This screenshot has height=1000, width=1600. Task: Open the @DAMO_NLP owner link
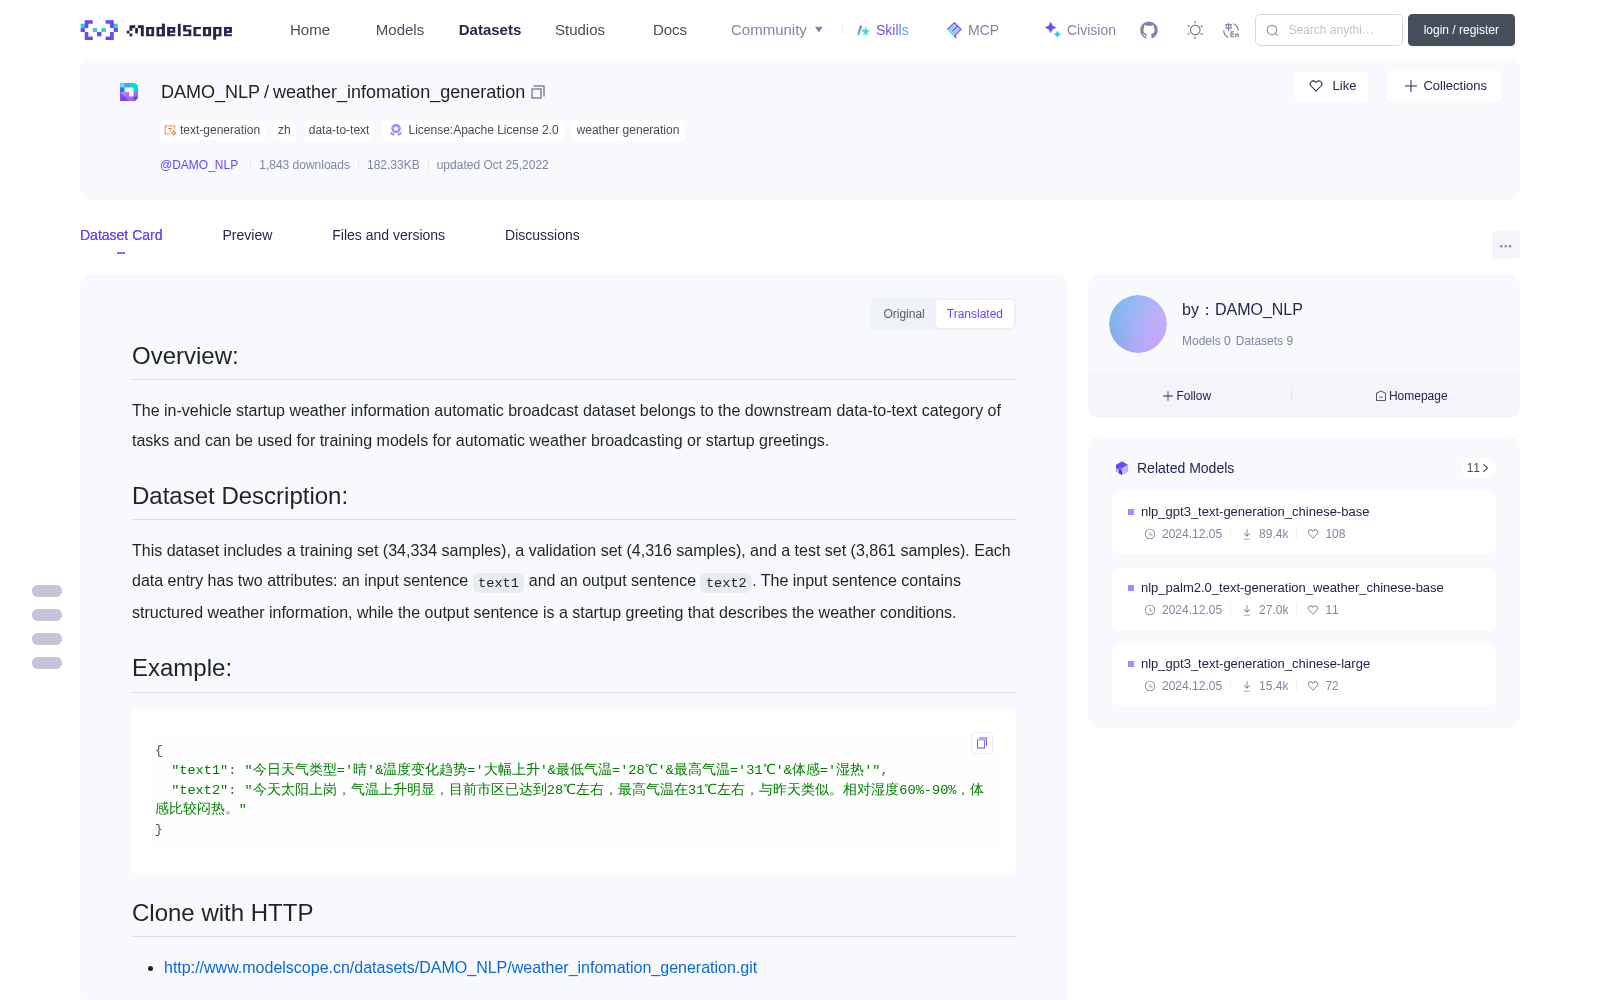[199, 165]
